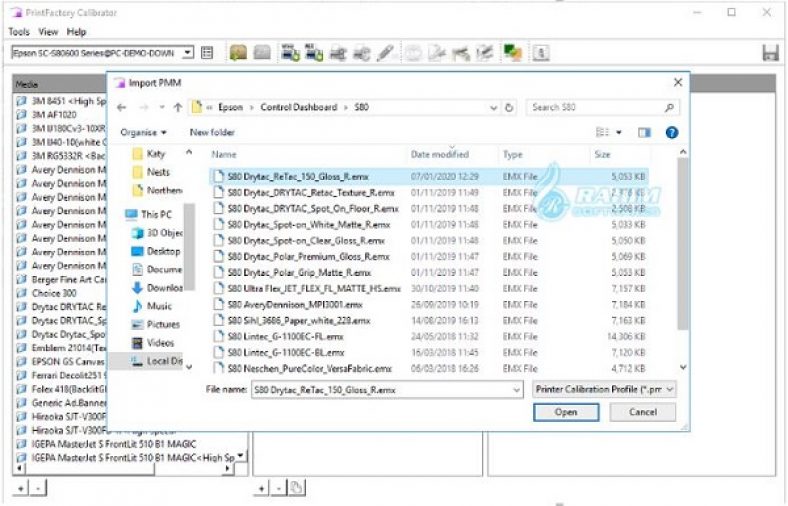This screenshot has height=506, width=788.
Task: Select Choice 300 in the Media list
Action: (x=54, y=293)
